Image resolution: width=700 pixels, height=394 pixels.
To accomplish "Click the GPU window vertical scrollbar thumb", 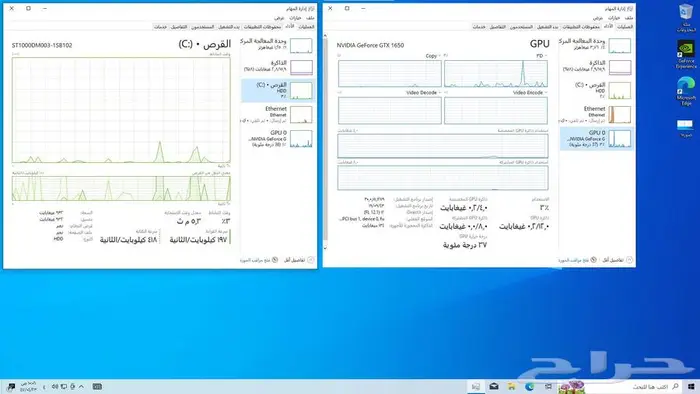I will [x=325, y=138].
